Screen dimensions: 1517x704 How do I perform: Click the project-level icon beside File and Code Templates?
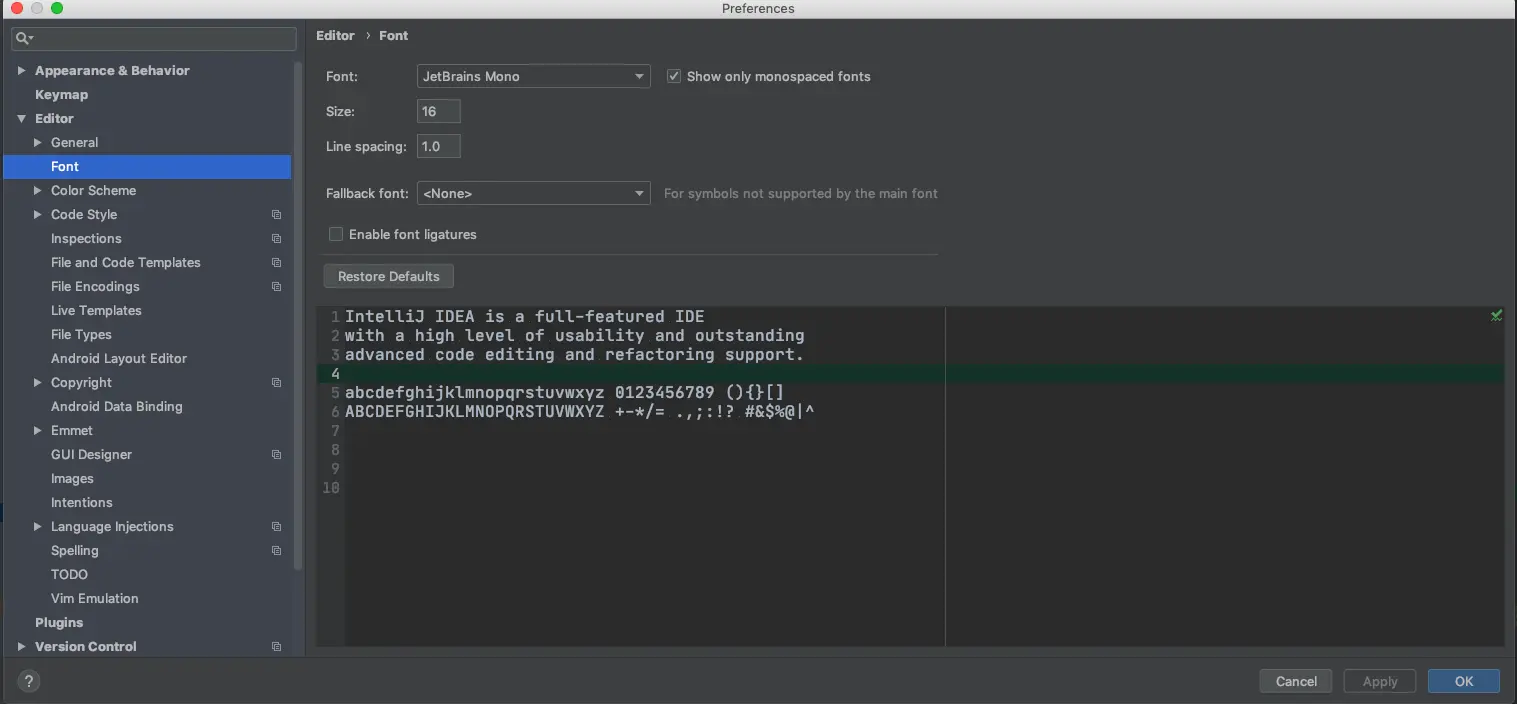[x=277, y=263]
